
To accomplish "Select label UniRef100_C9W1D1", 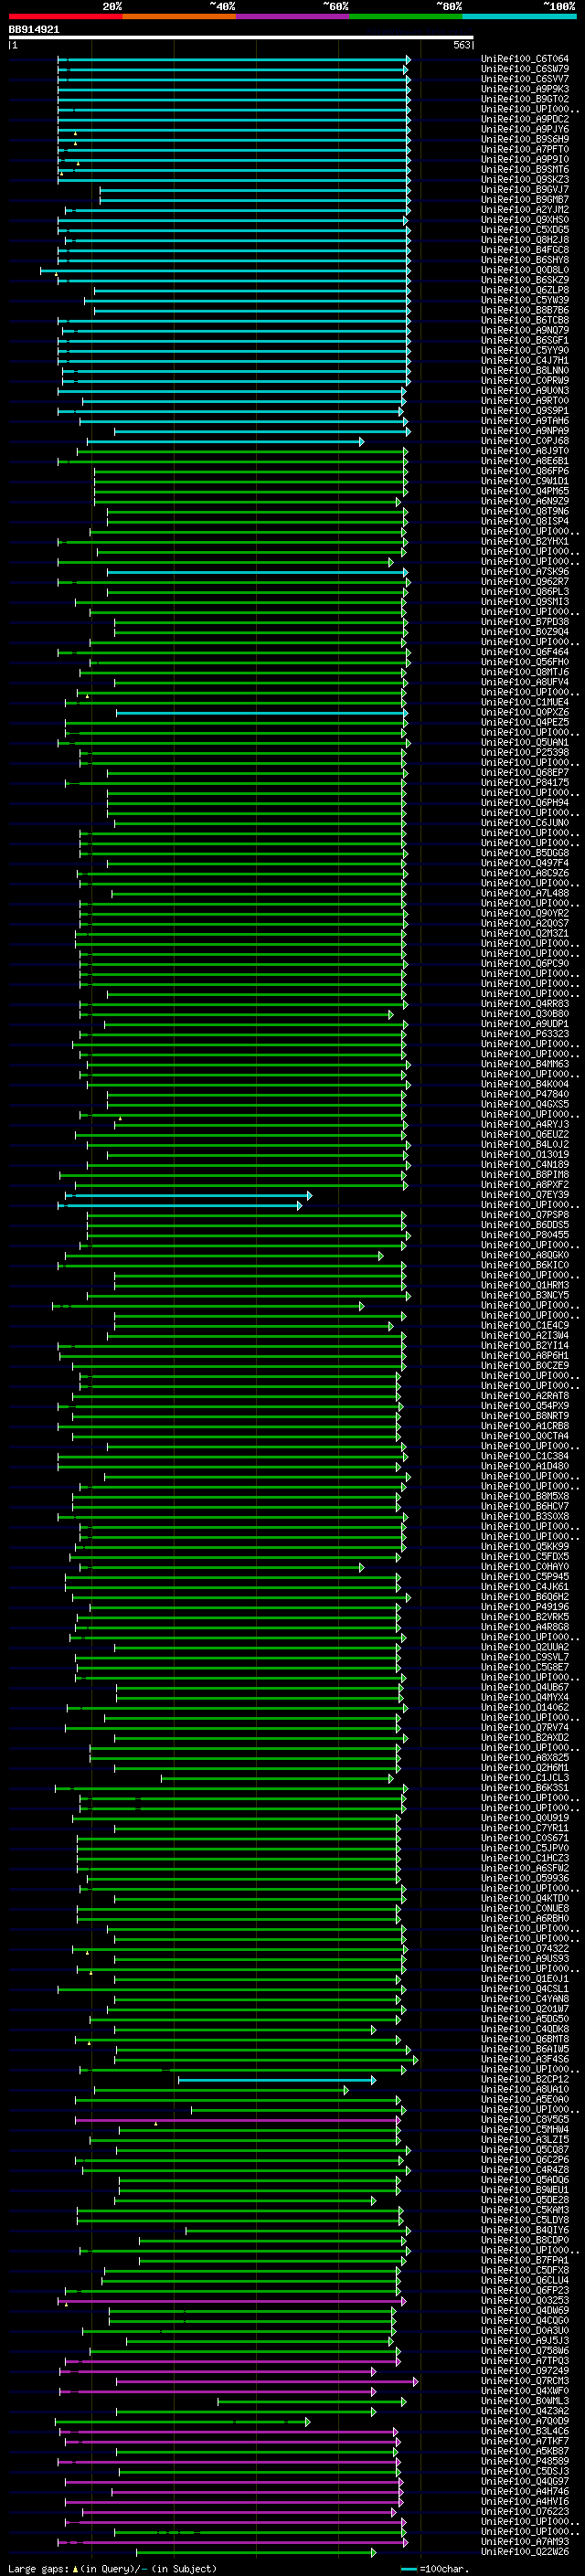I will click(x=525, y=481).
